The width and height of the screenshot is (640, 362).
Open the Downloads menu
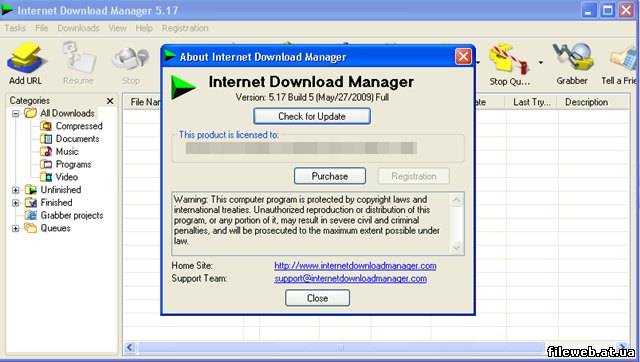pos(78,28)
